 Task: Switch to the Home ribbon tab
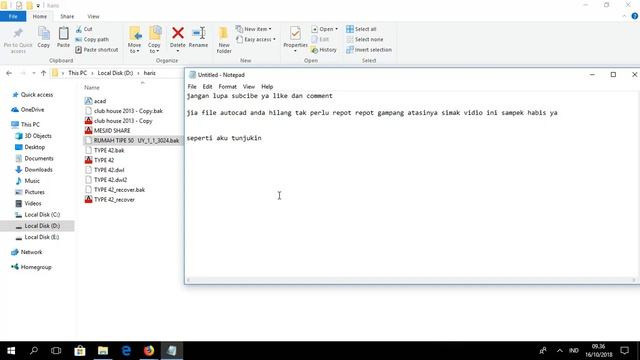click(40, 16)
